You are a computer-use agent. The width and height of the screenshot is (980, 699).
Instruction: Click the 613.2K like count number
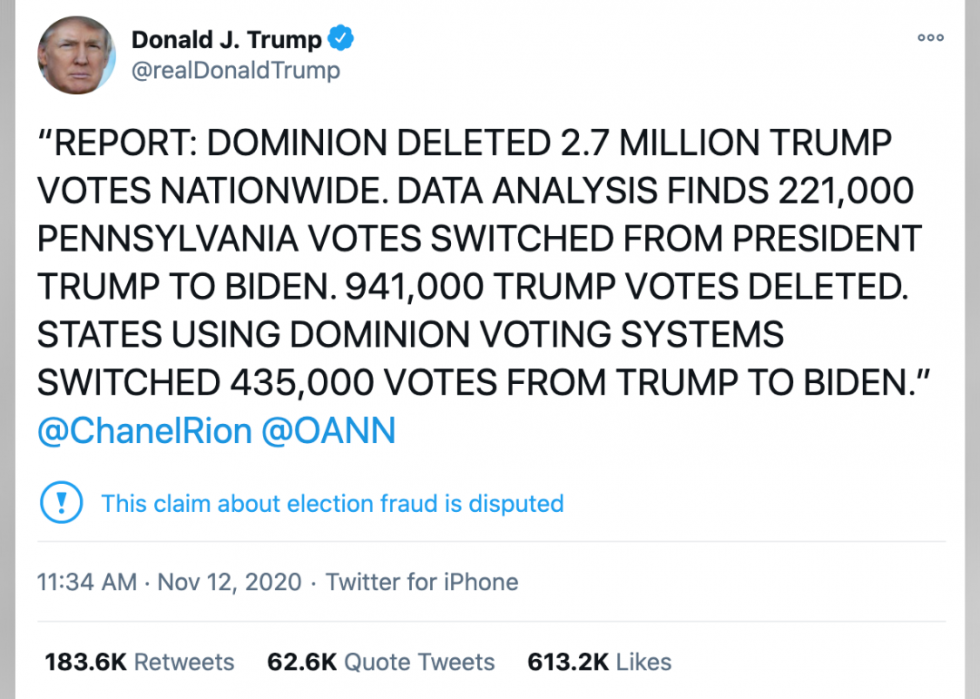click(566, 662)
